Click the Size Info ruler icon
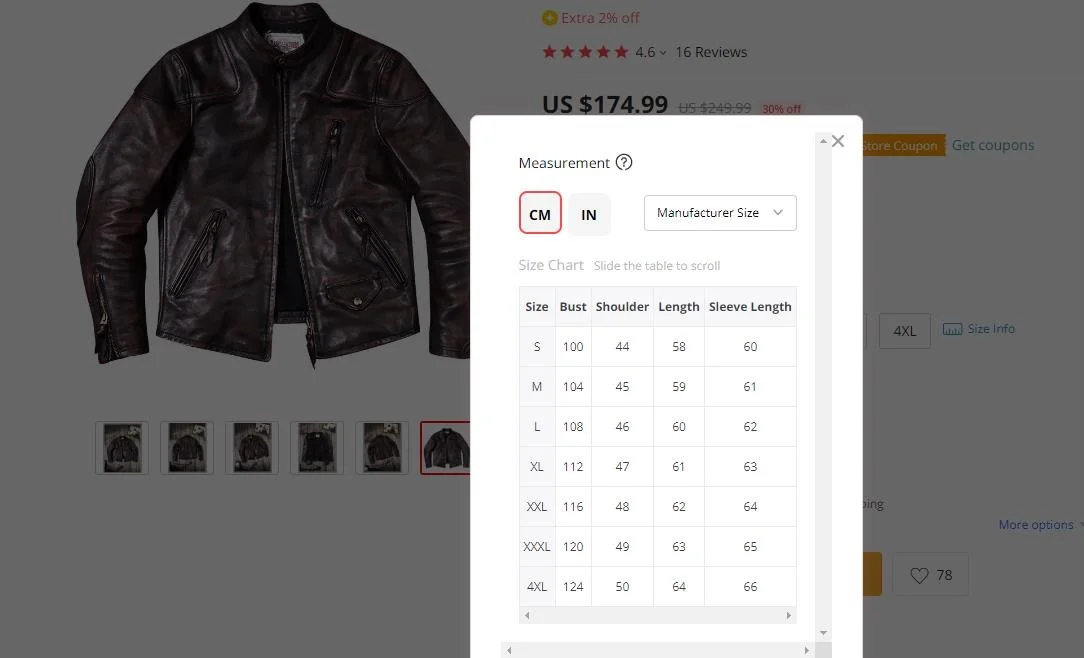1084x658 pixels. pos(952,329)
